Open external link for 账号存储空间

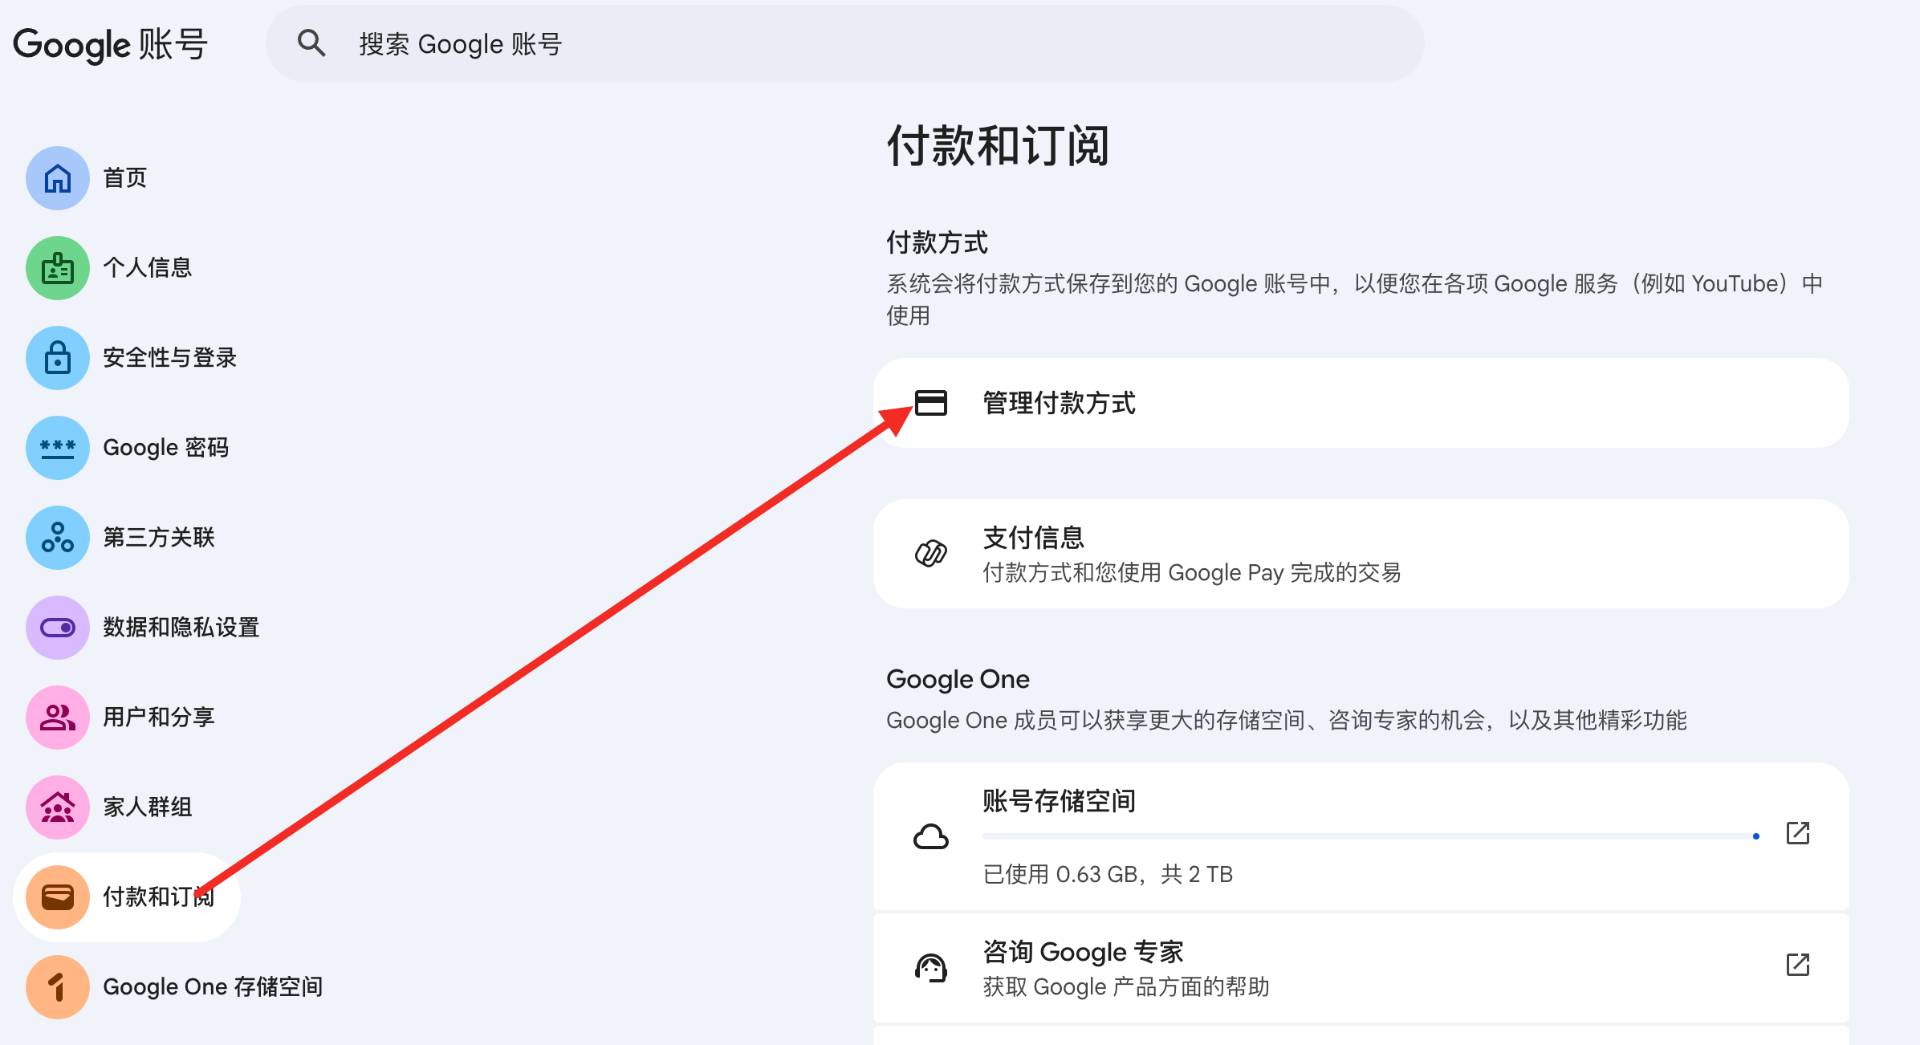[x=1797, y=833]
